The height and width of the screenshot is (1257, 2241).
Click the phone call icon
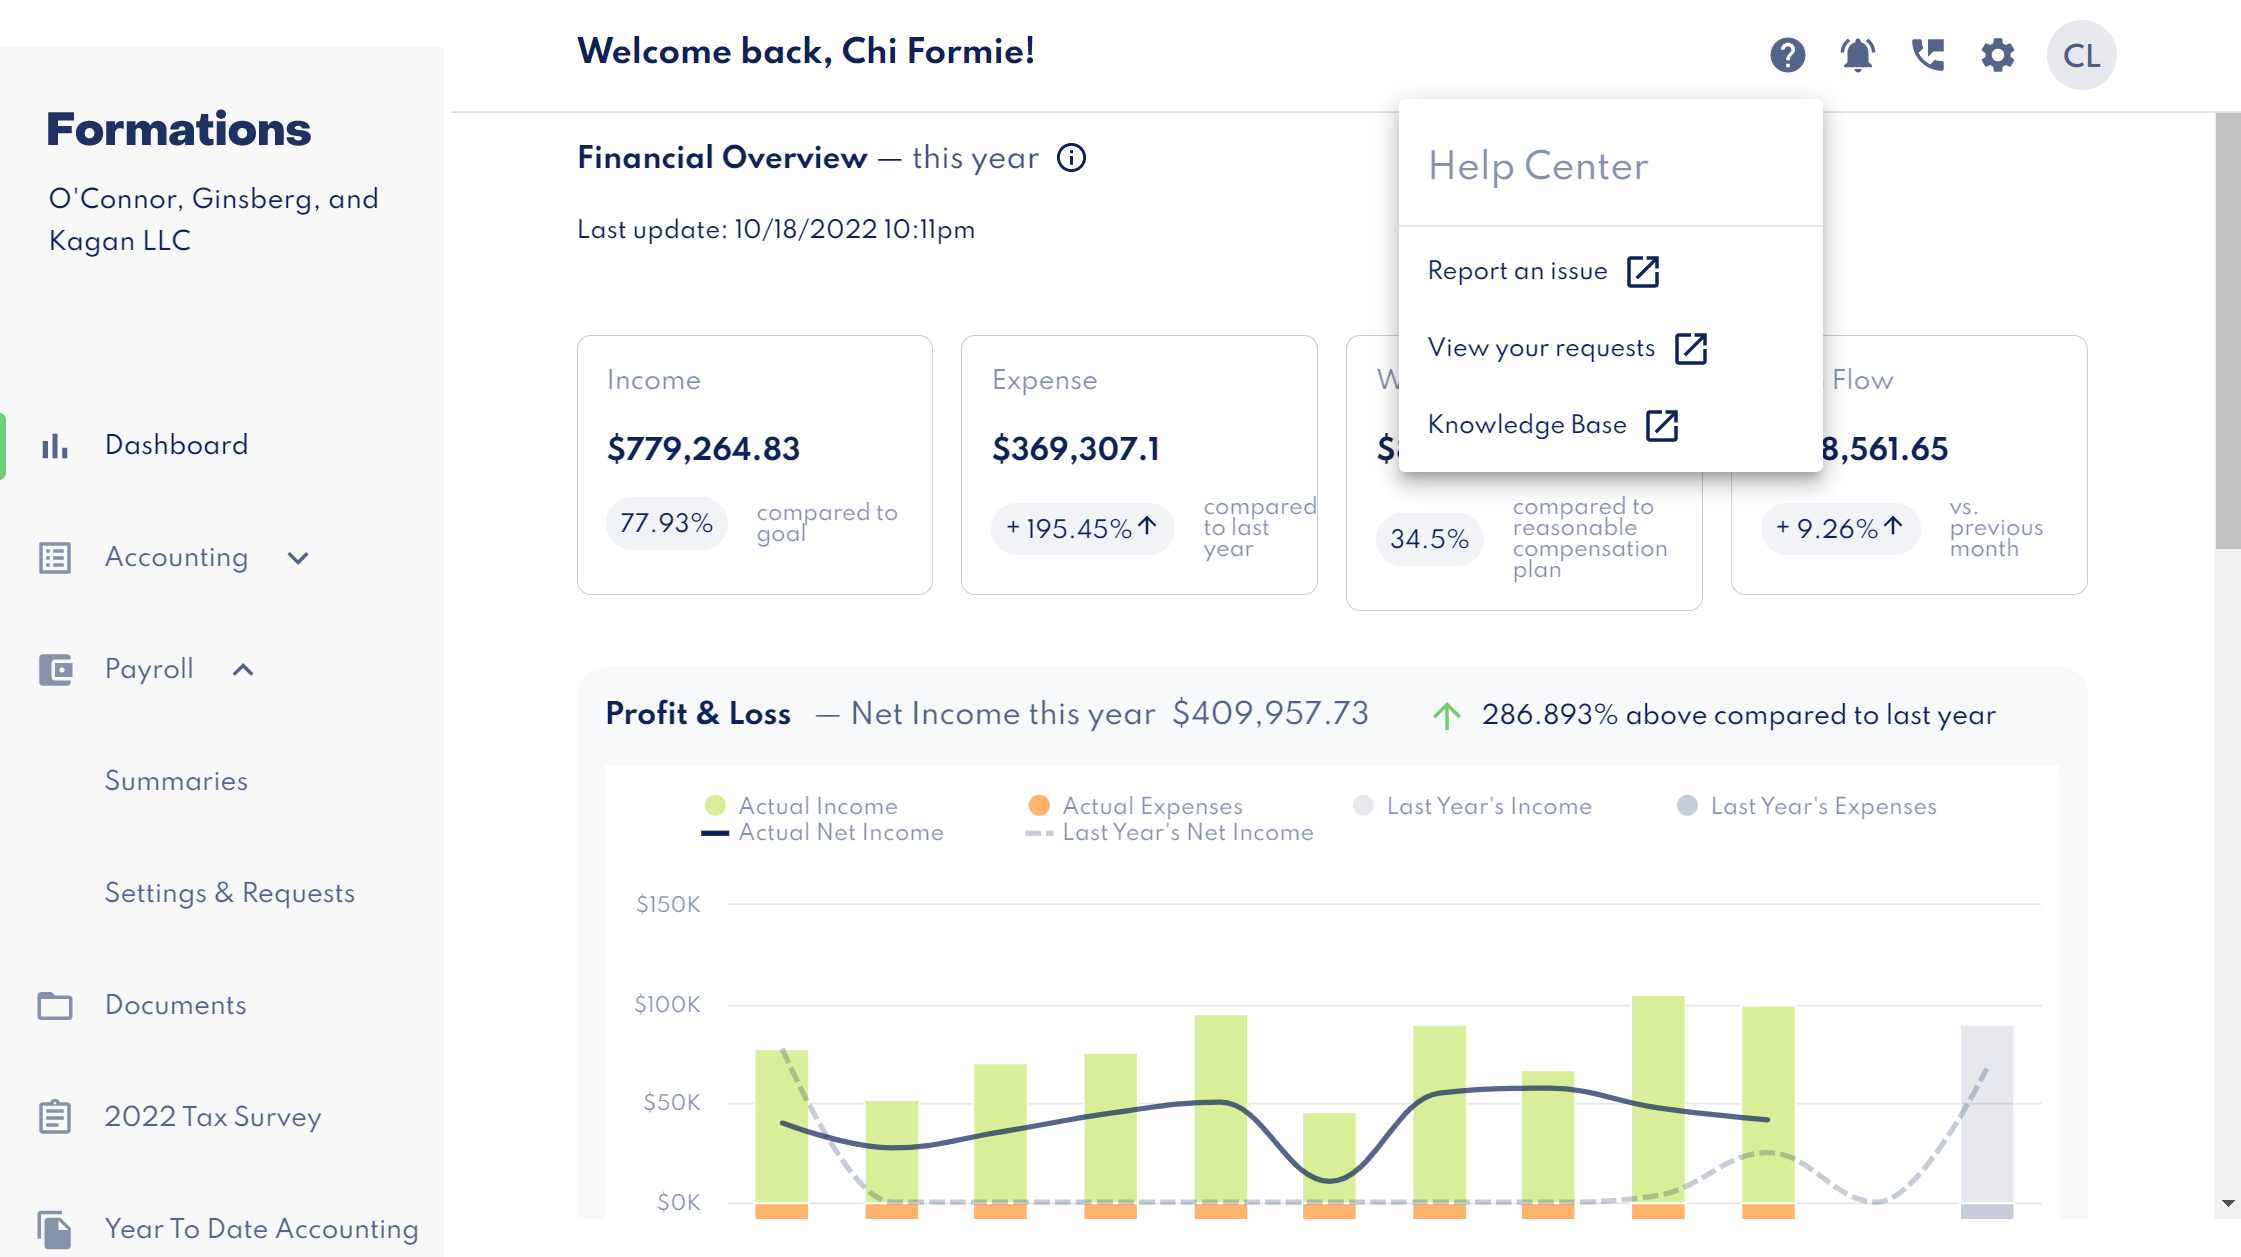[x=1927, y=55]
